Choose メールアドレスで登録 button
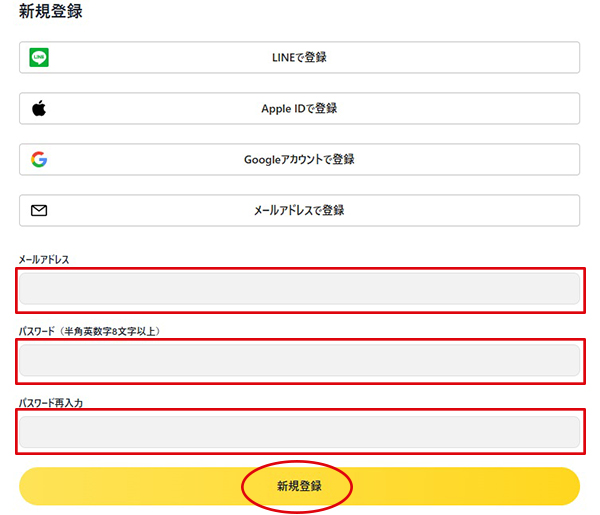The width and height of the screenshot is (600, 515). 300,210
